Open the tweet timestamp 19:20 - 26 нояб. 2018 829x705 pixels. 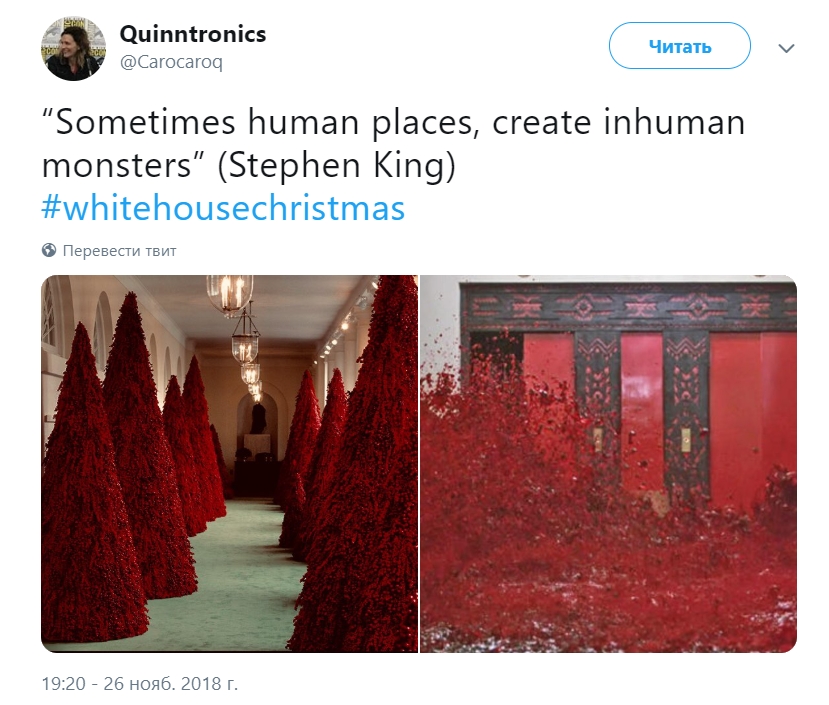(140, 683)
